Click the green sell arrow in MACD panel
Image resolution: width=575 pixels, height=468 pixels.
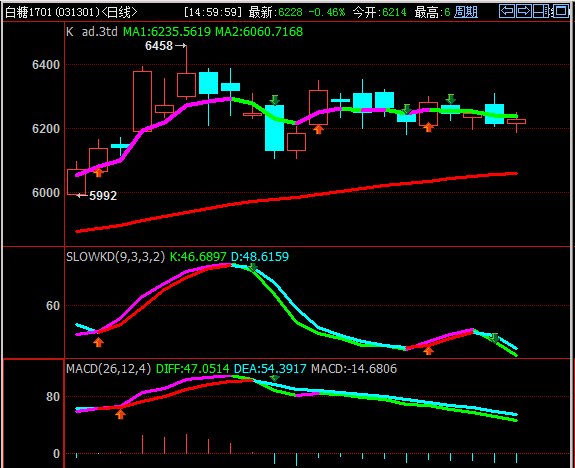[274, 378]
